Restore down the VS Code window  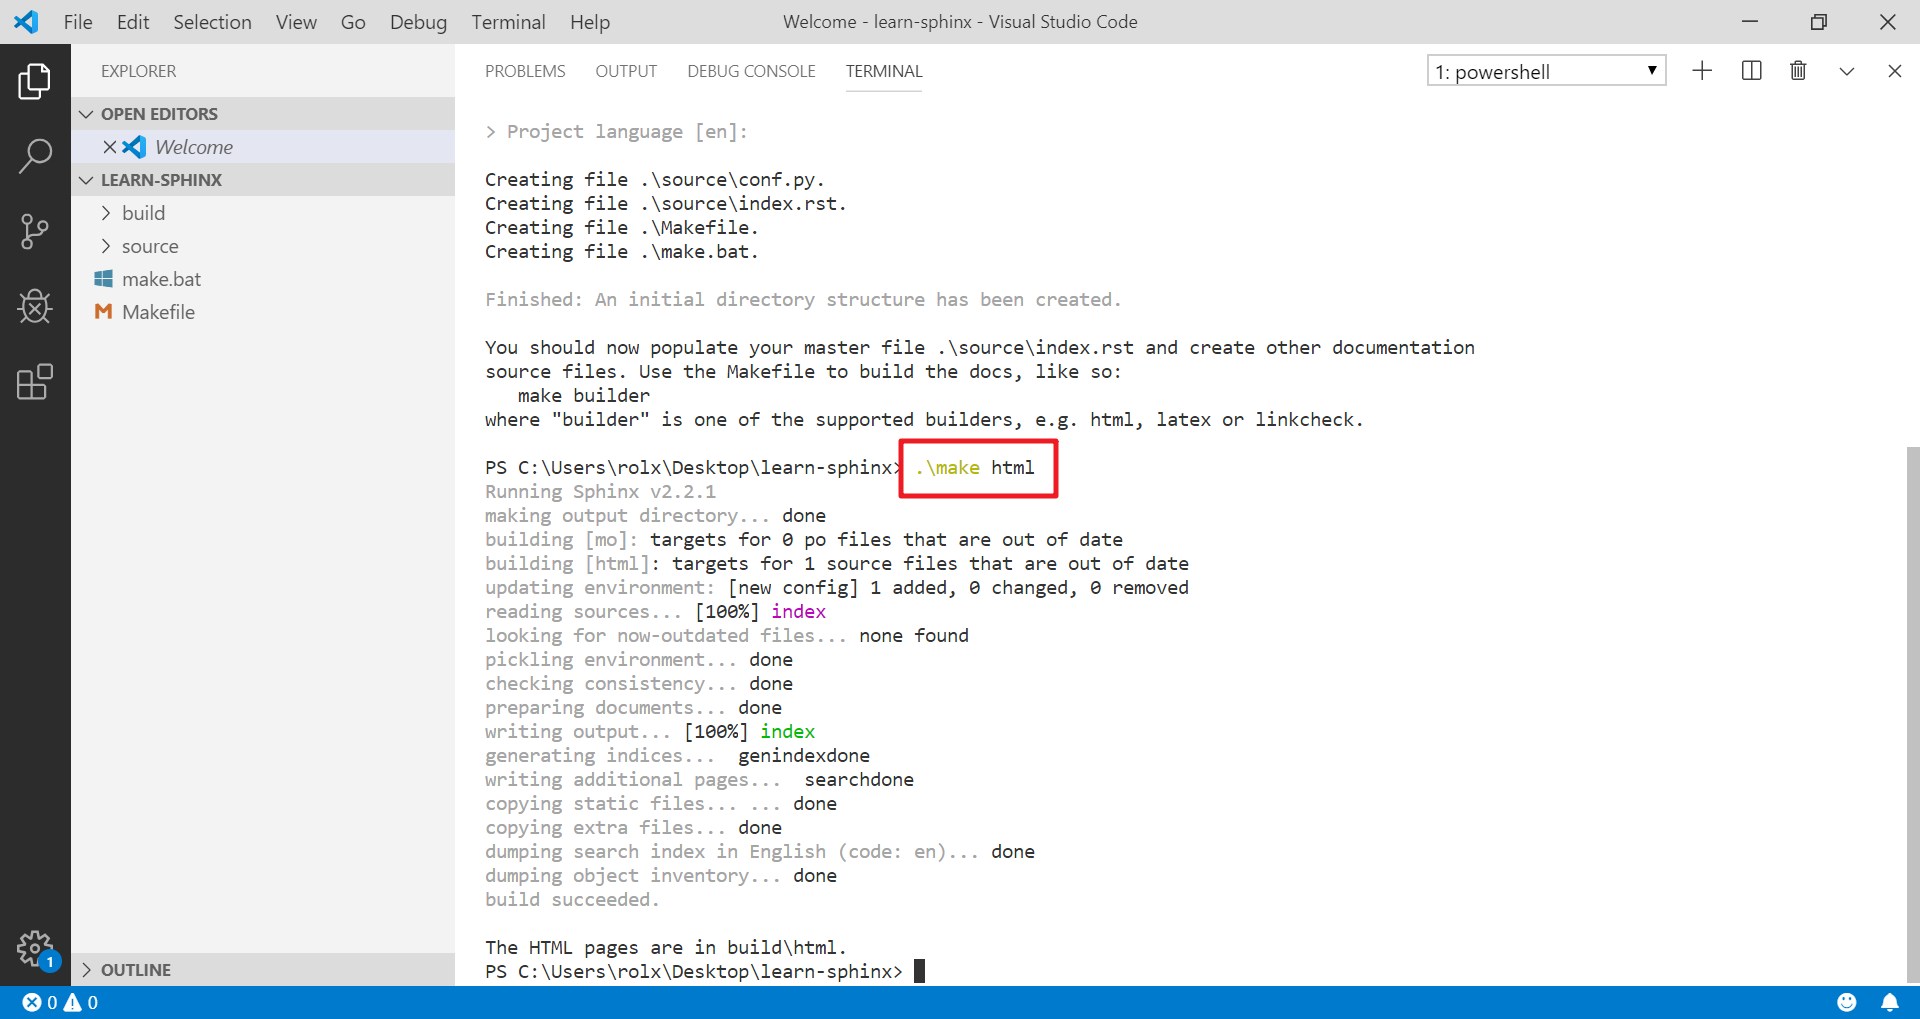point(1819,21)
